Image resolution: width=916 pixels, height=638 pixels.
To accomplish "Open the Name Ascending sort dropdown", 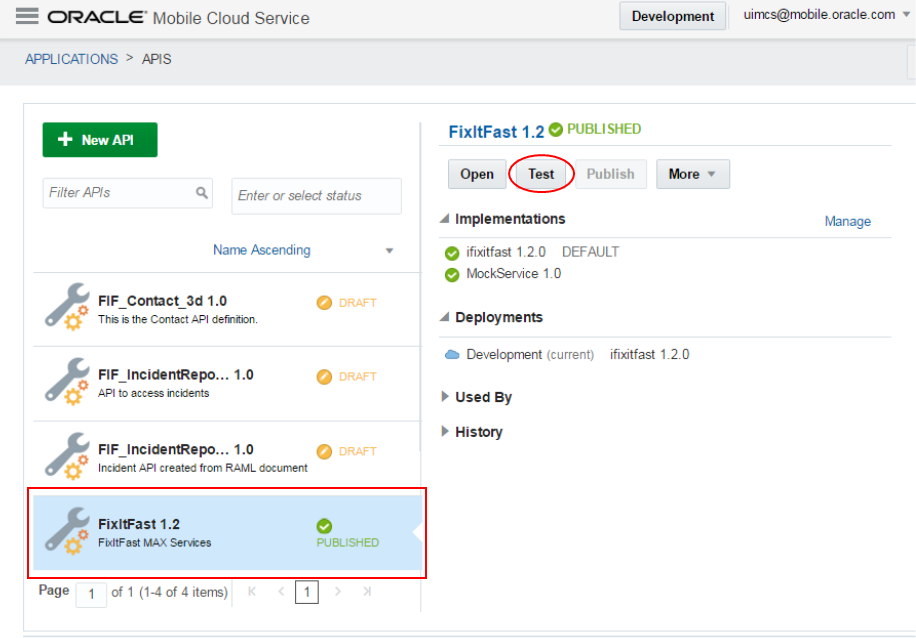I will point(303,250).
